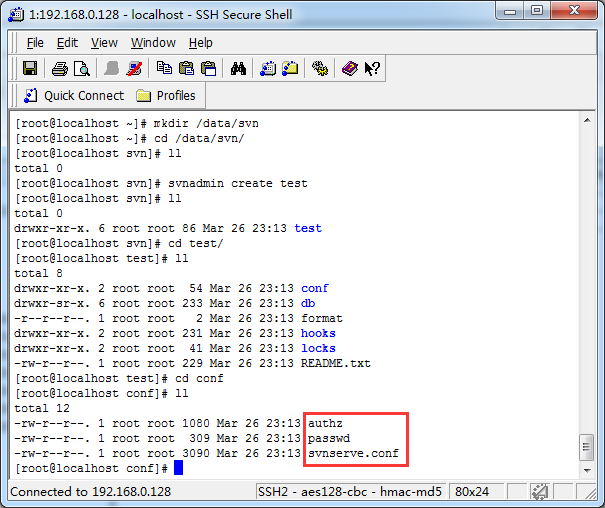
Task: Click the 'total 12' line
Action: click(42, 408)
